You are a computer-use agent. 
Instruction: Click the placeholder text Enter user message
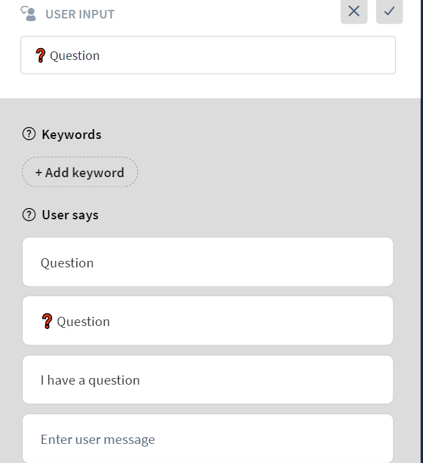98,439
